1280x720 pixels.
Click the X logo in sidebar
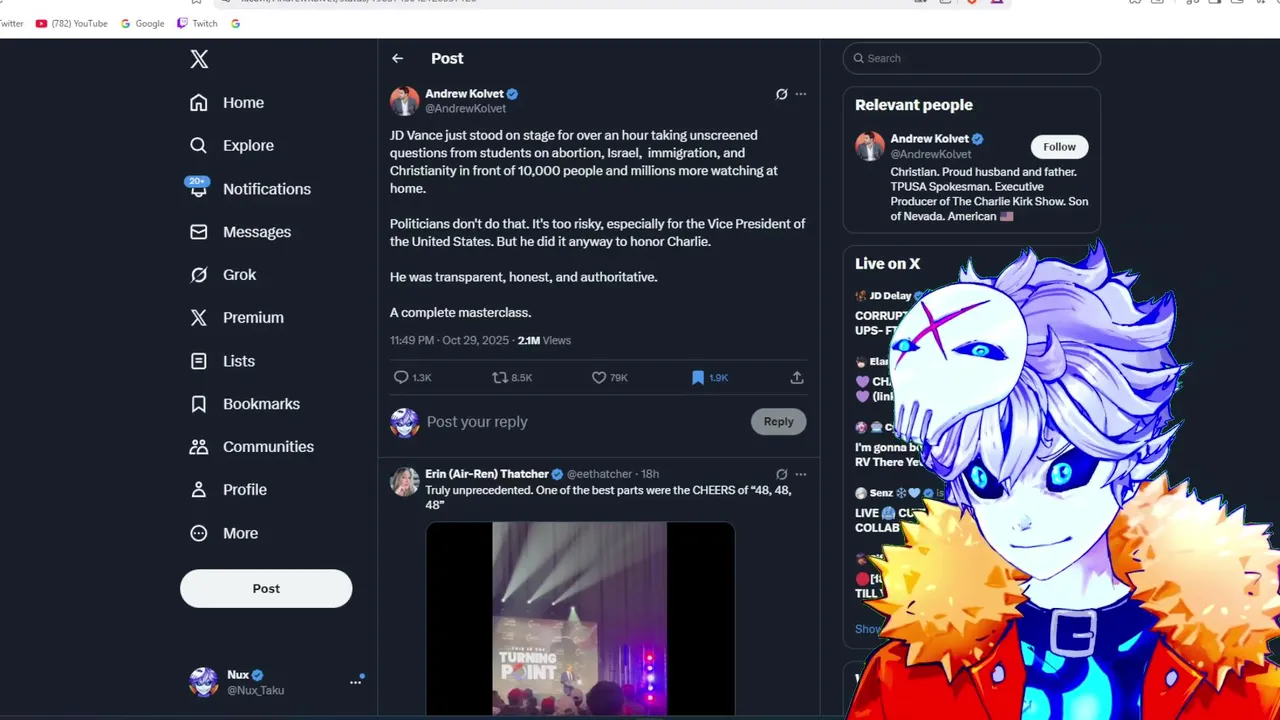[199, 59]
